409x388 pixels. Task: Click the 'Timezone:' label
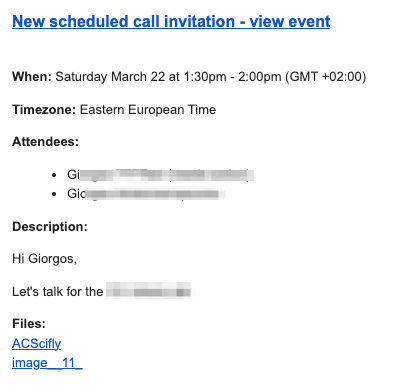(44, 110)
